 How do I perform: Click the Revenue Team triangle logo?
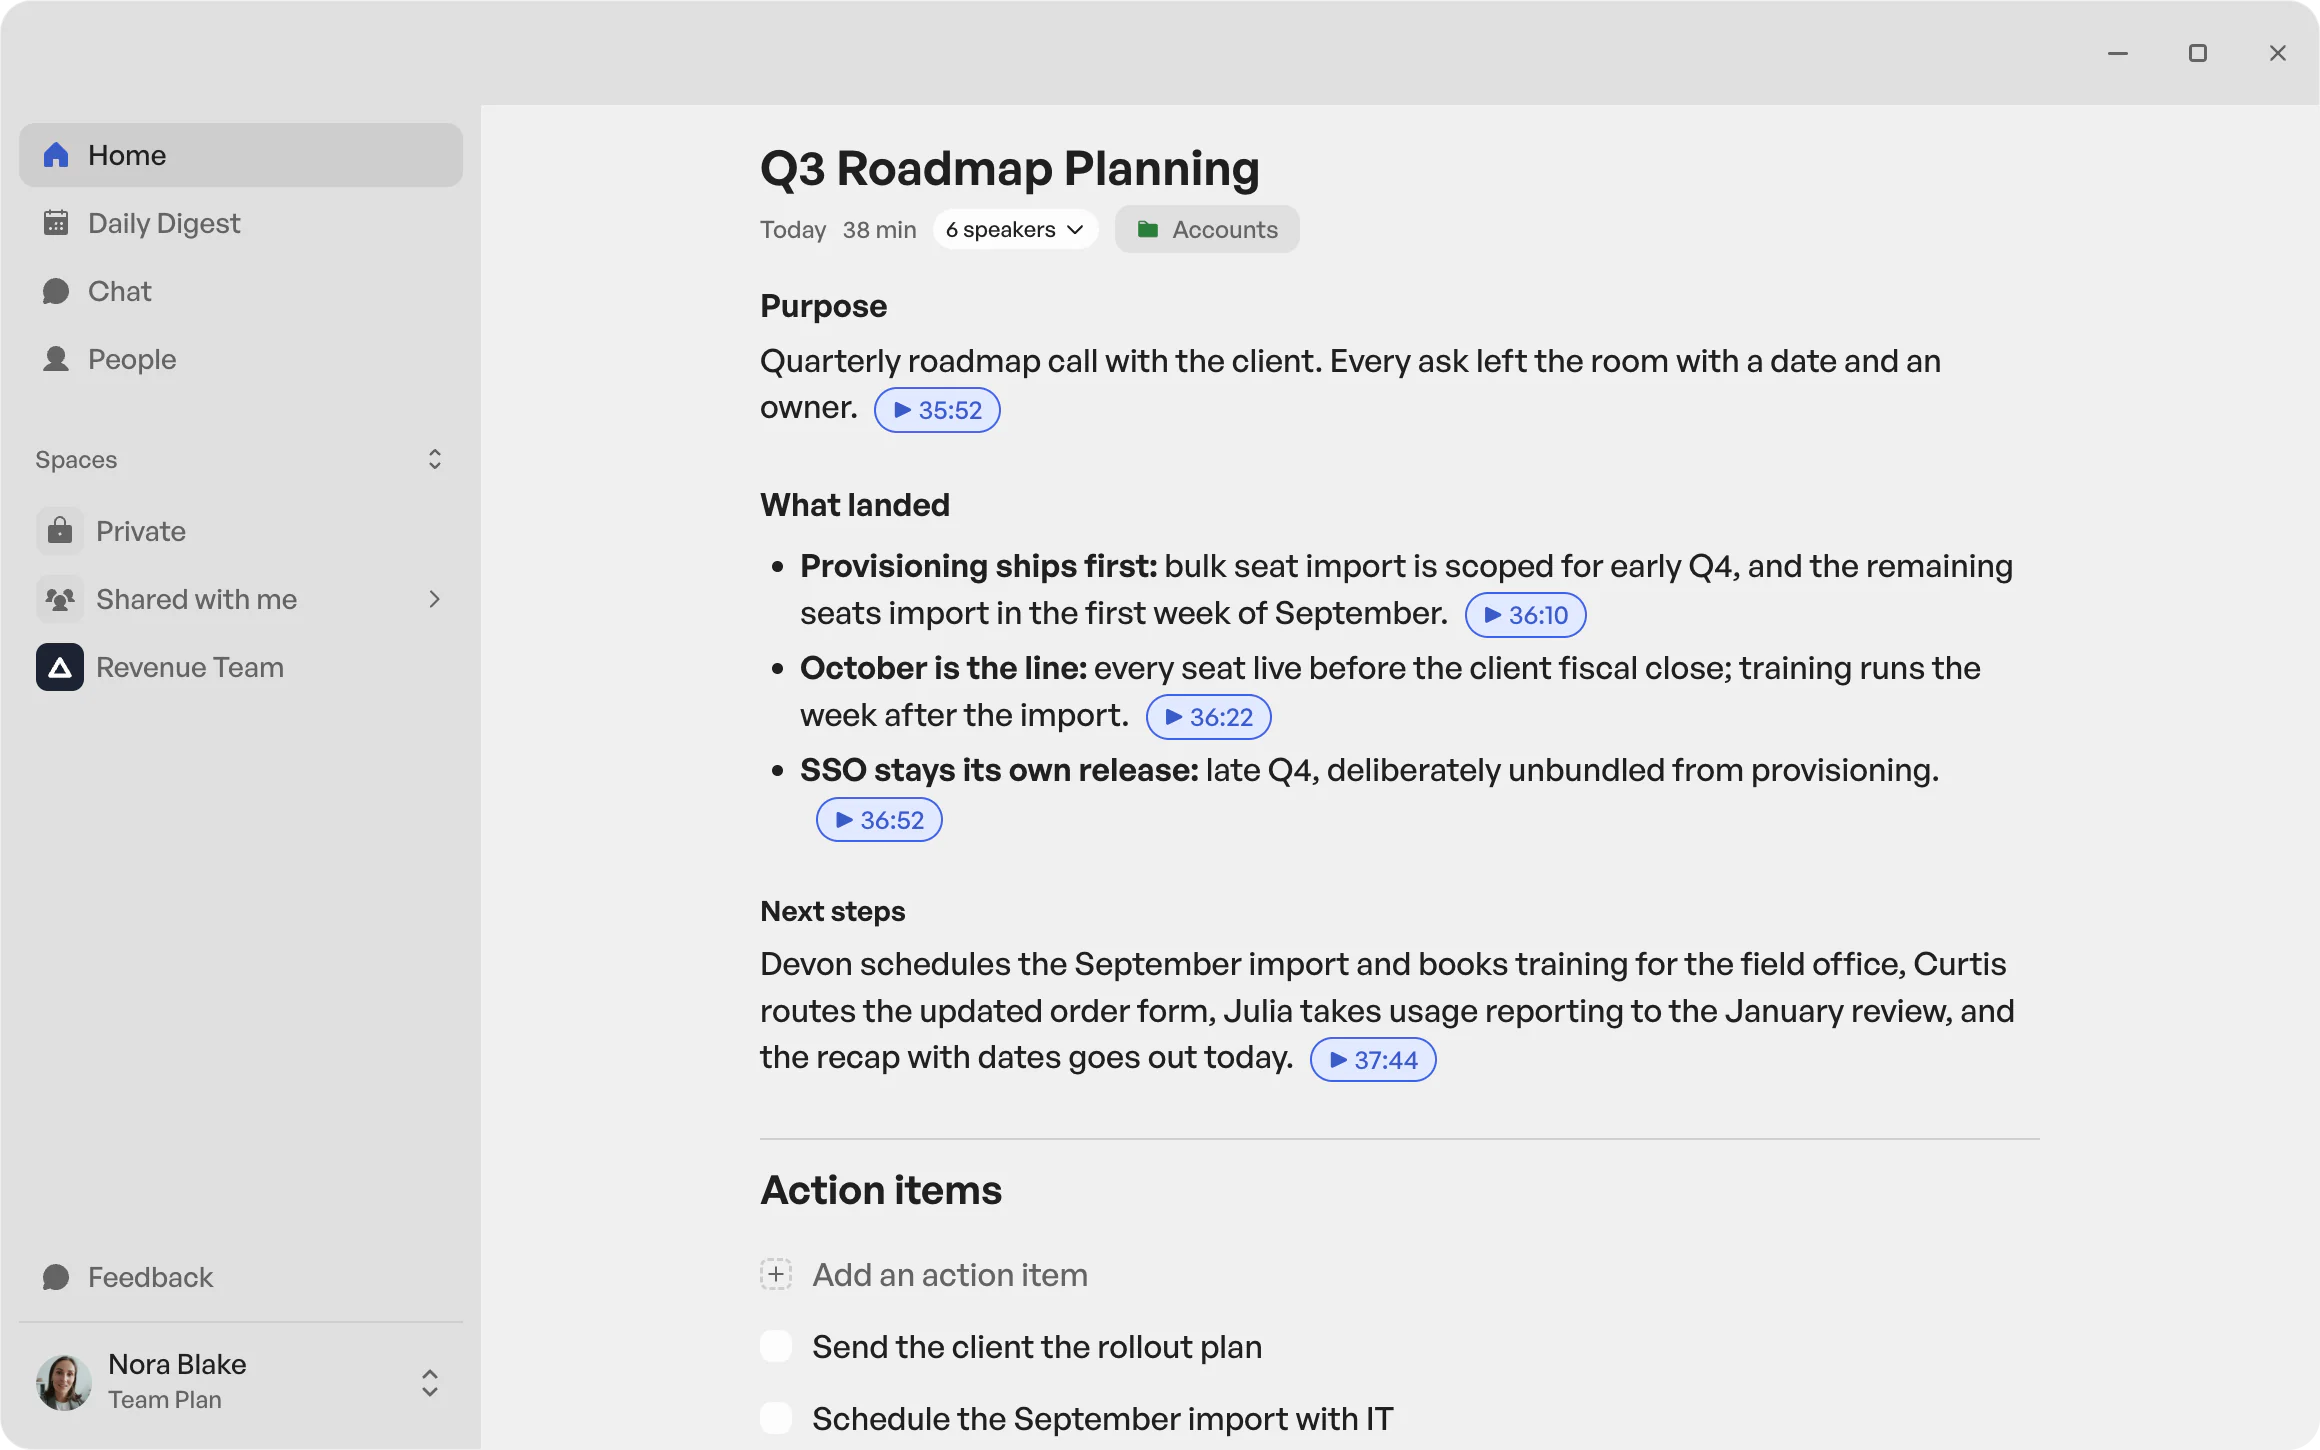pyautogui.click(x=60, y=667)
